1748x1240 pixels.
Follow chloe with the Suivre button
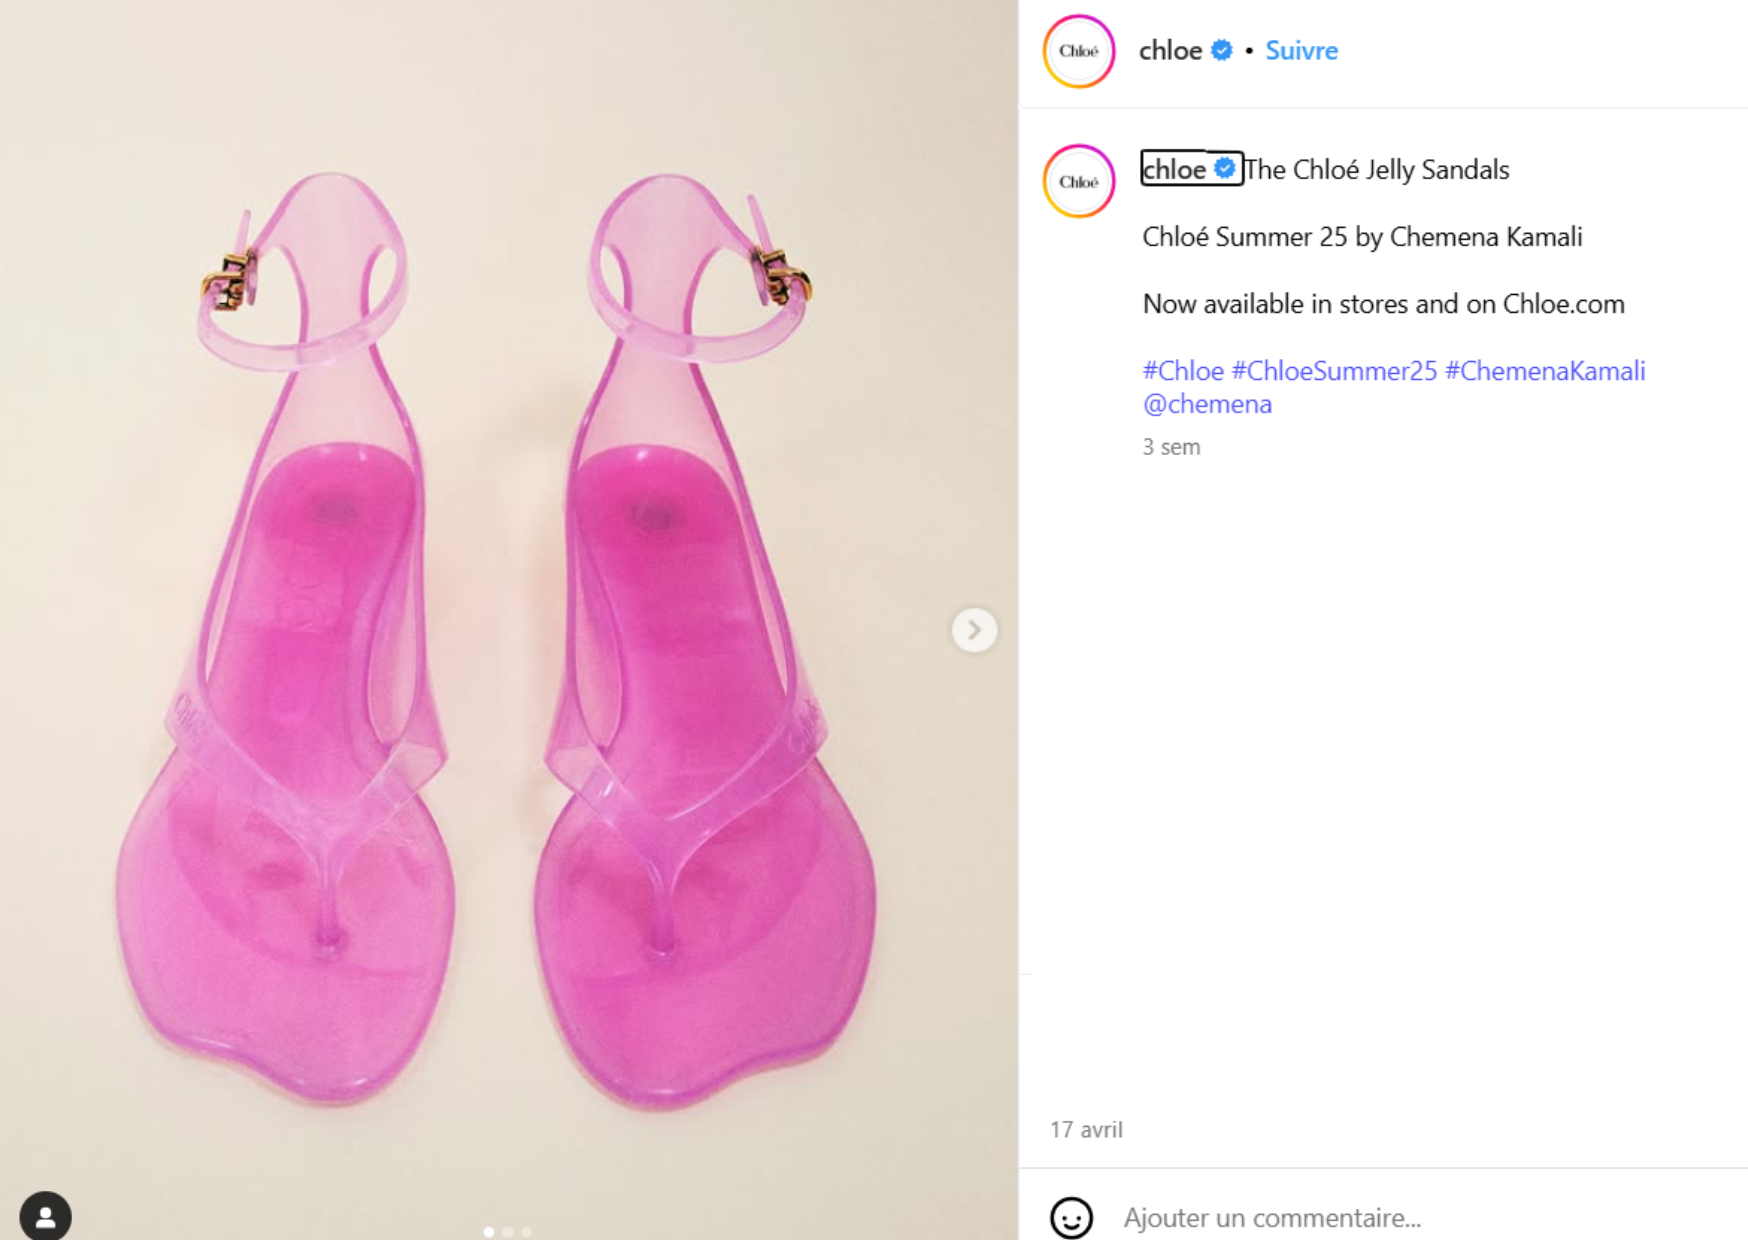coord(1301,51)
